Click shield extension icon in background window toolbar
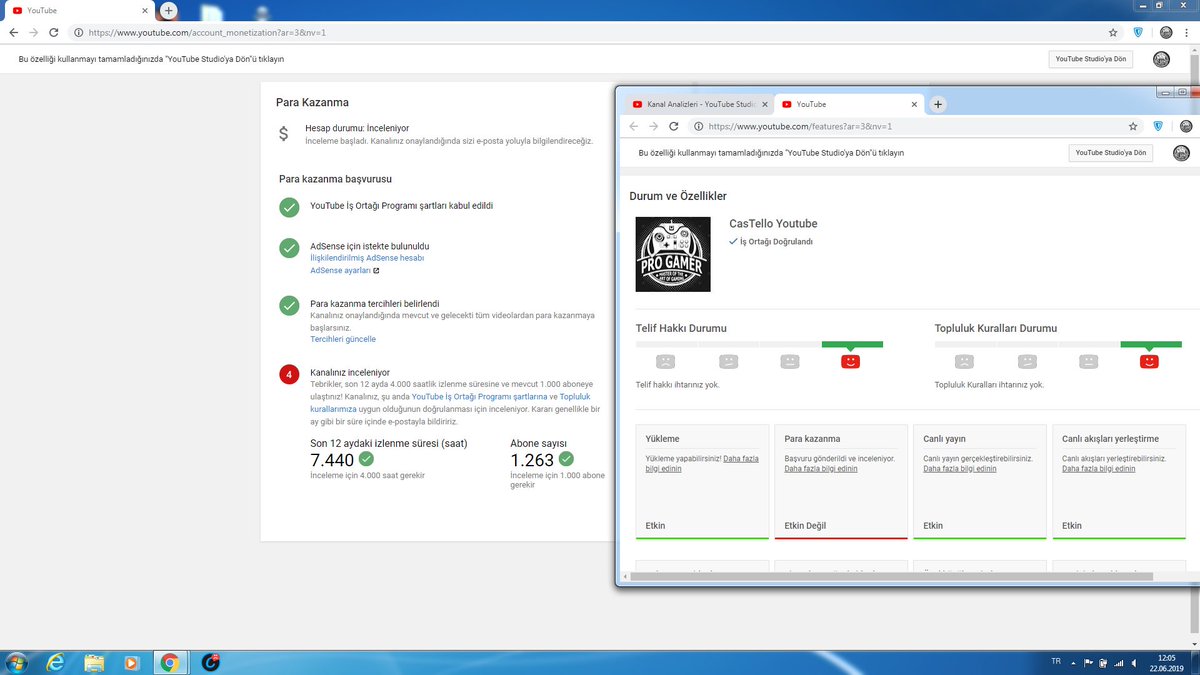This screenshot has width=1200, height=675. pyautogui.click(x=1139, y=33)
